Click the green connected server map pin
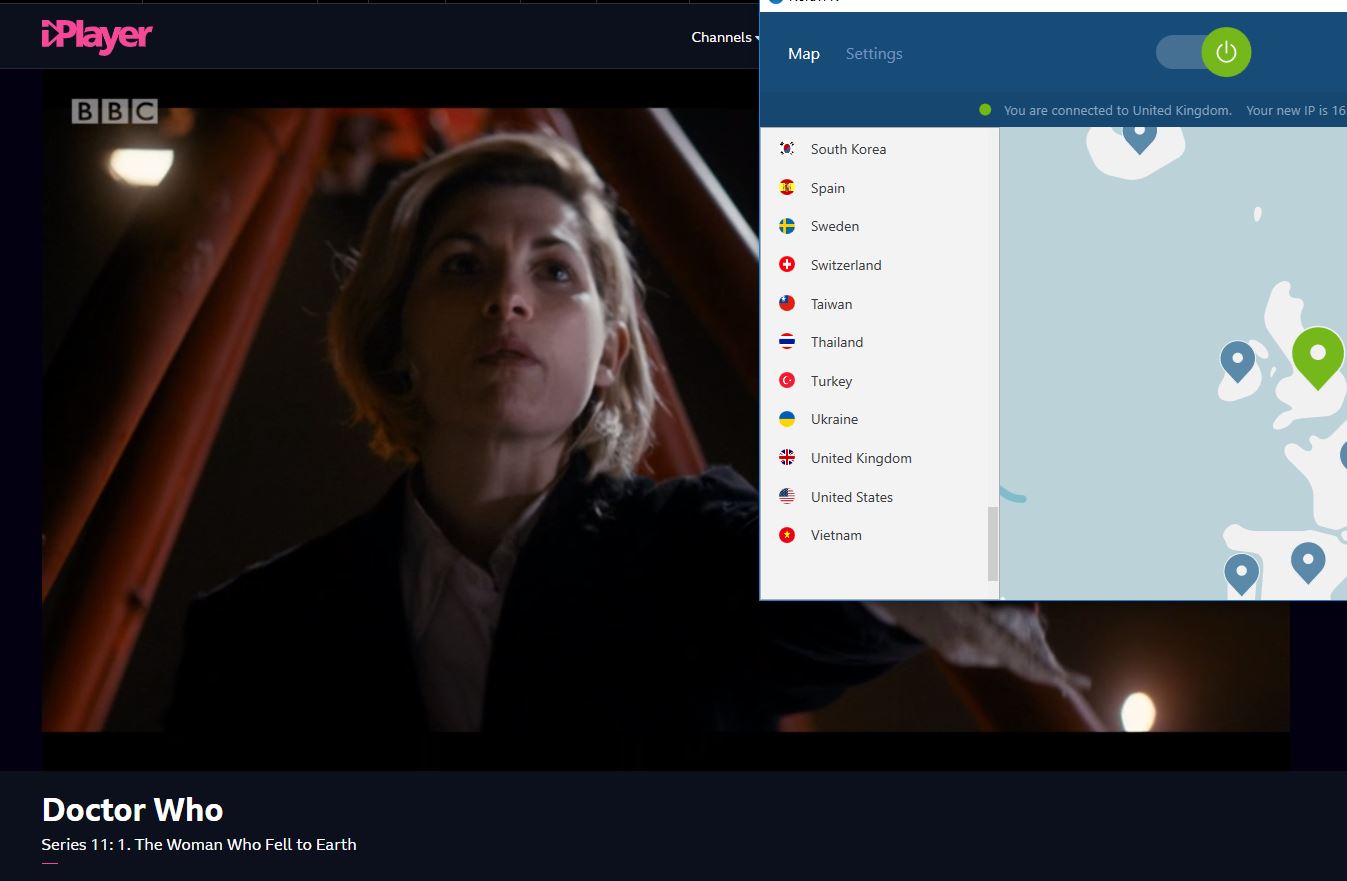Image resolution: width=1347 pixels, height=881 pixels. (1317, 357)
